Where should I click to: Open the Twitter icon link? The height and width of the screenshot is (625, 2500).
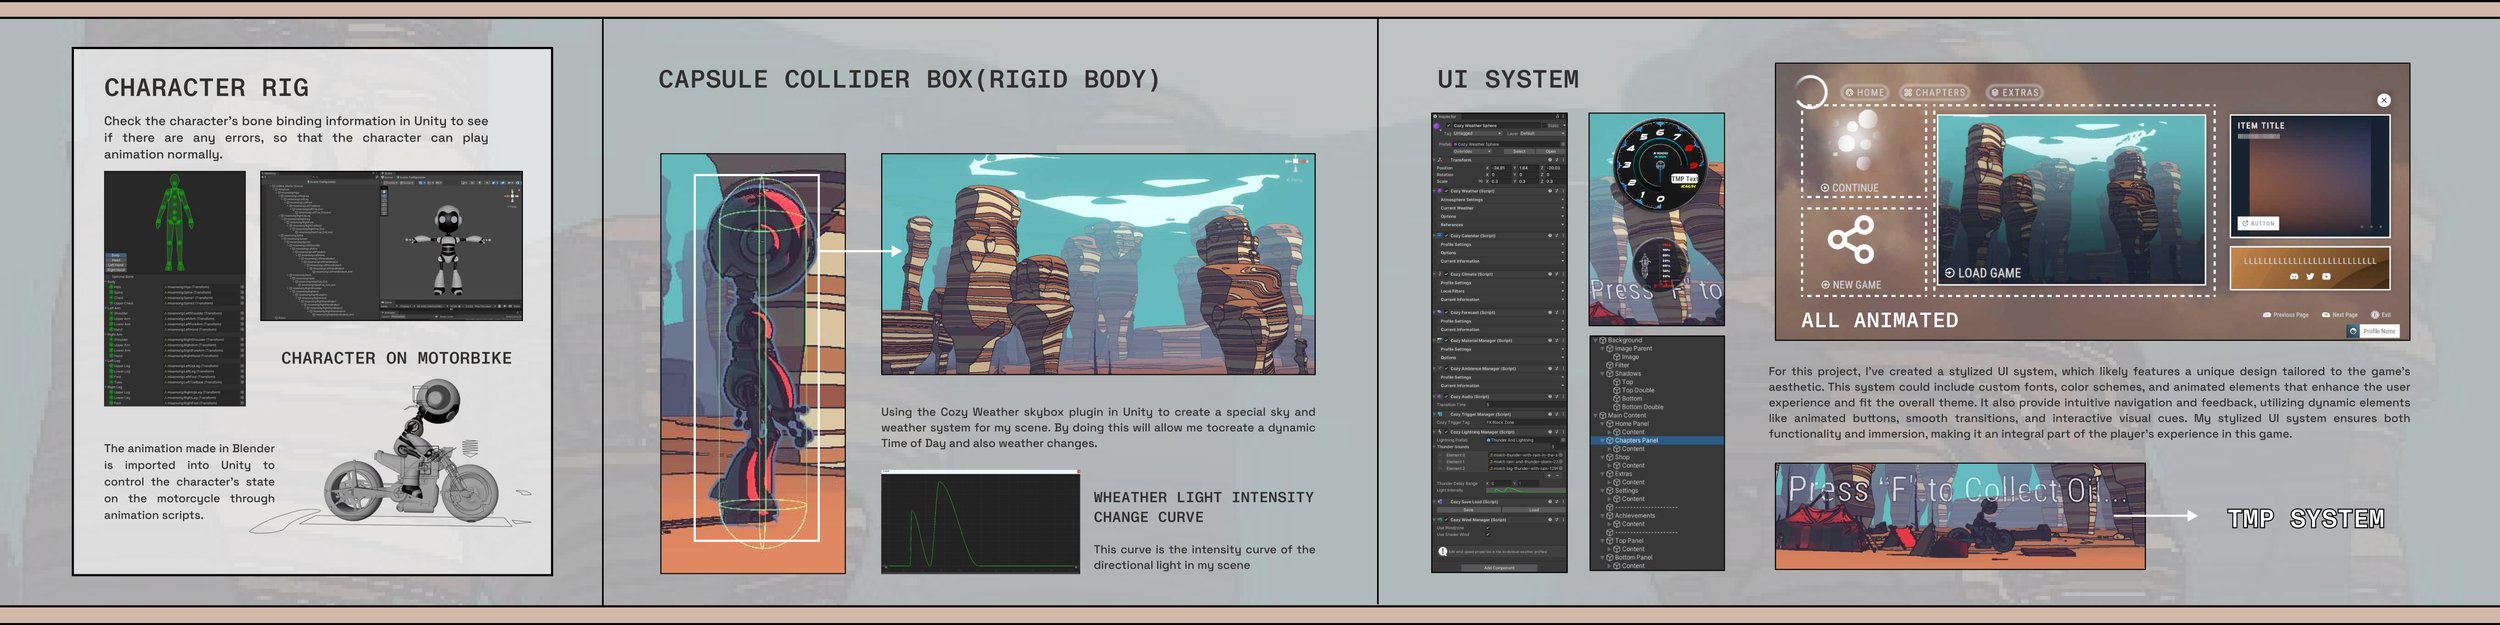(2310, 276)
